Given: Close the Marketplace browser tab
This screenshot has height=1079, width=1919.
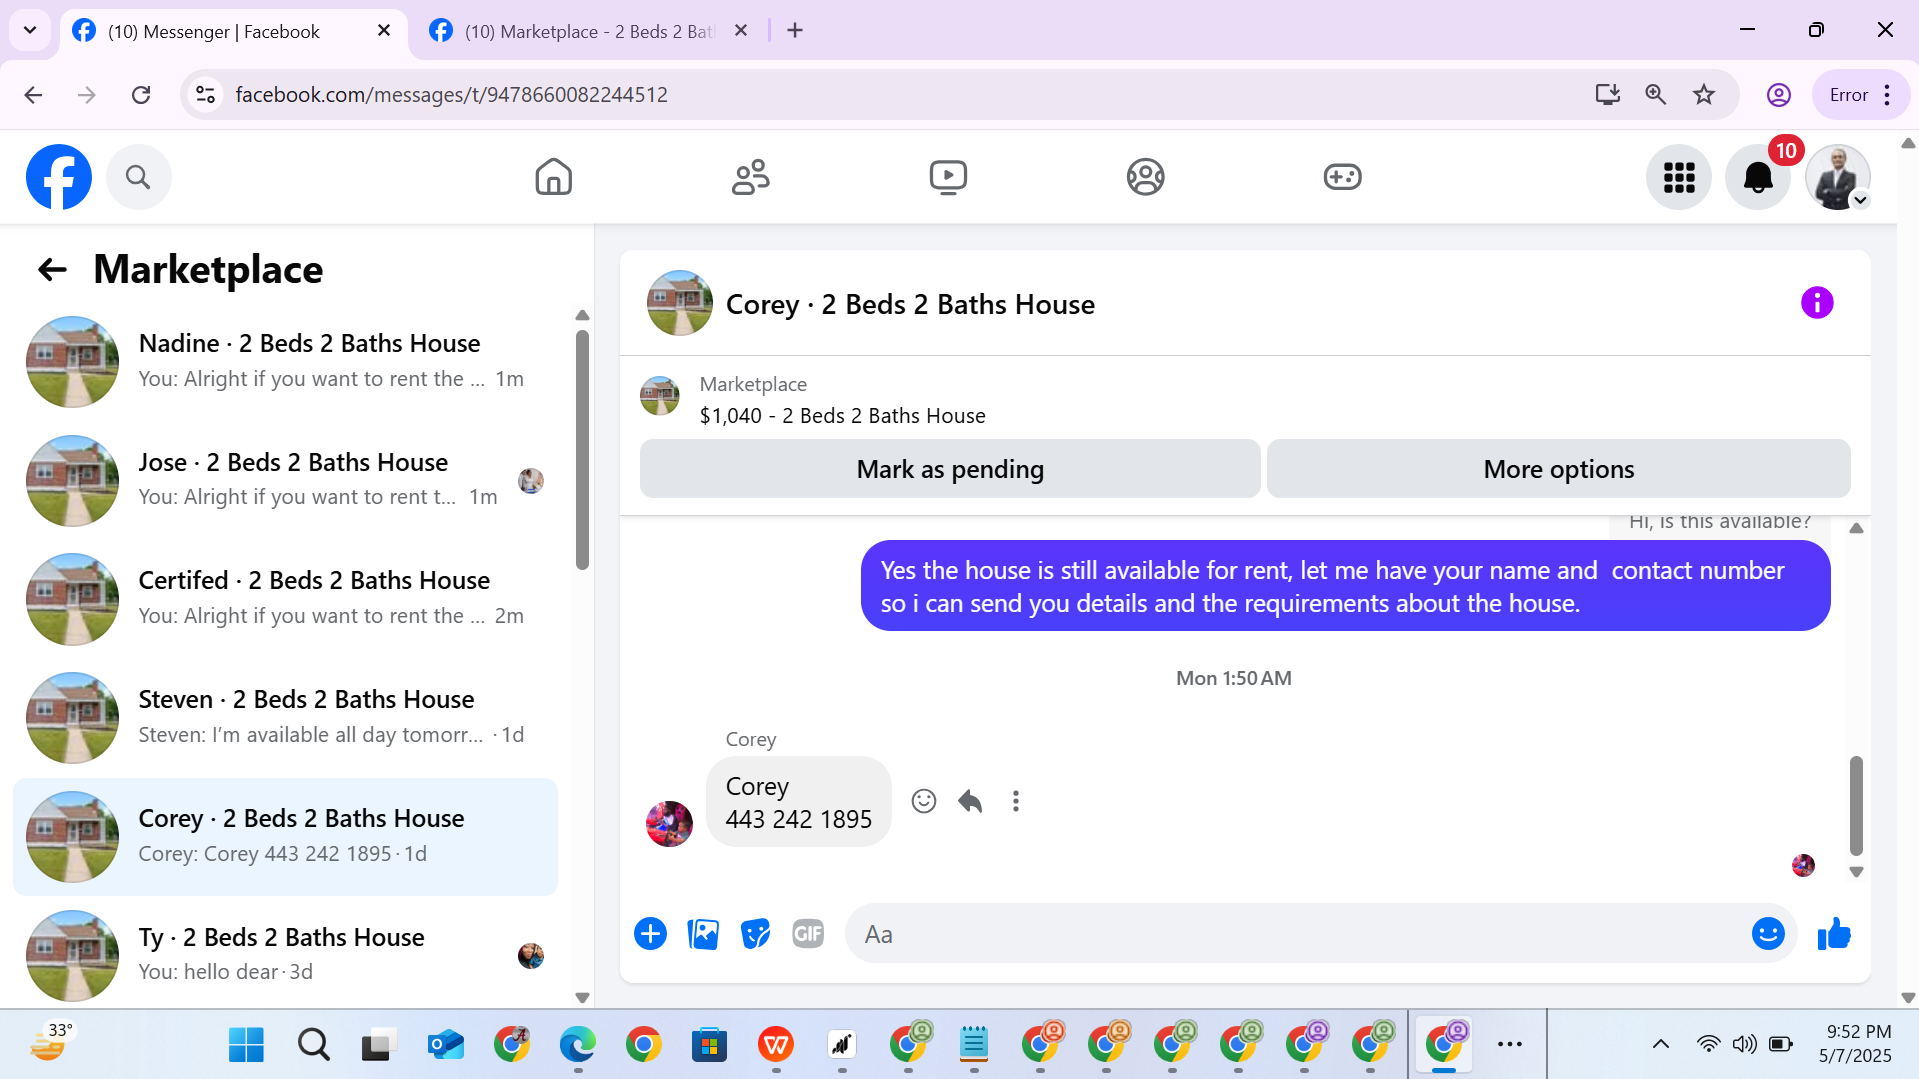Looking at the screenshot, I should (x=741, y=31).
